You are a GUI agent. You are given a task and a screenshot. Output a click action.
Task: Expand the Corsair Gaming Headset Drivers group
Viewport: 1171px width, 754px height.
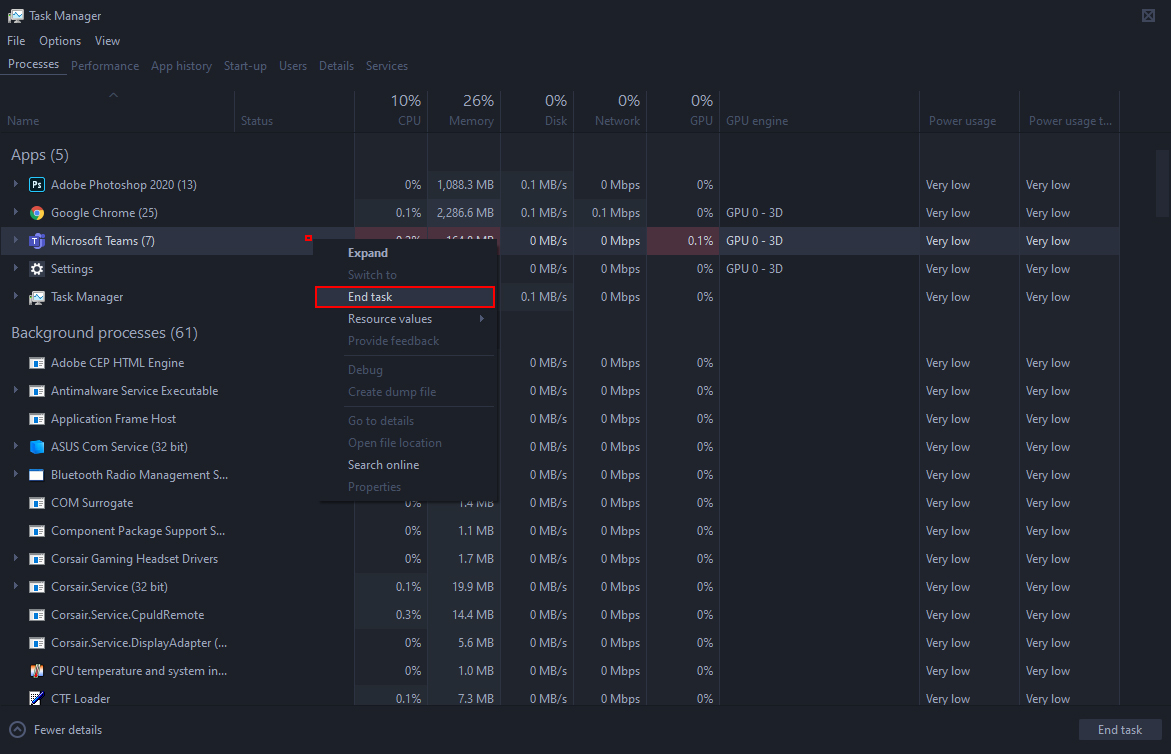[x=16, y=558]
